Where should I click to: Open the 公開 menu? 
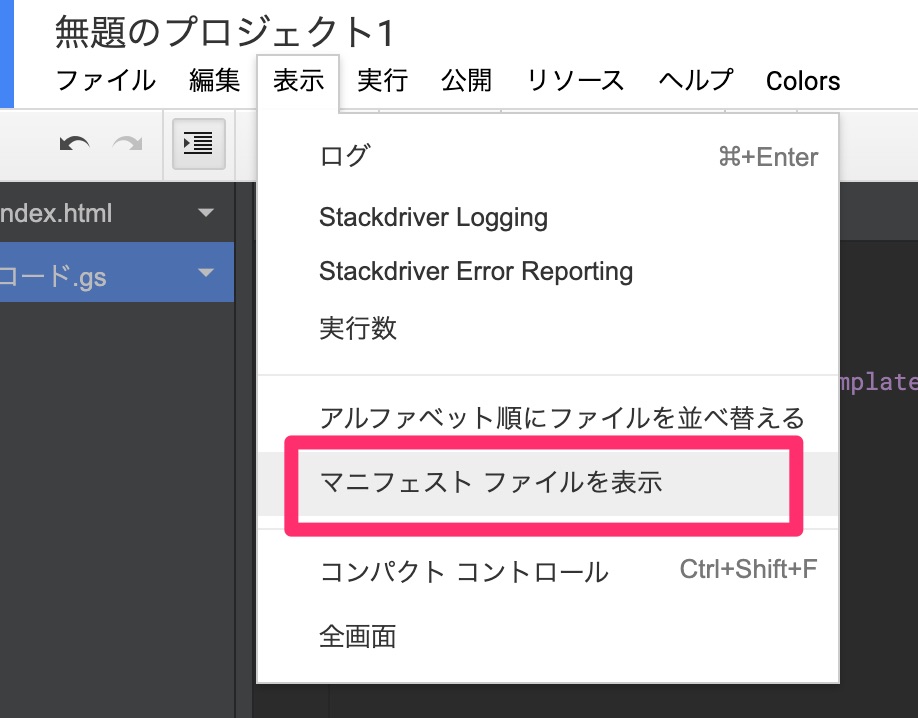[x=467, y=81]
